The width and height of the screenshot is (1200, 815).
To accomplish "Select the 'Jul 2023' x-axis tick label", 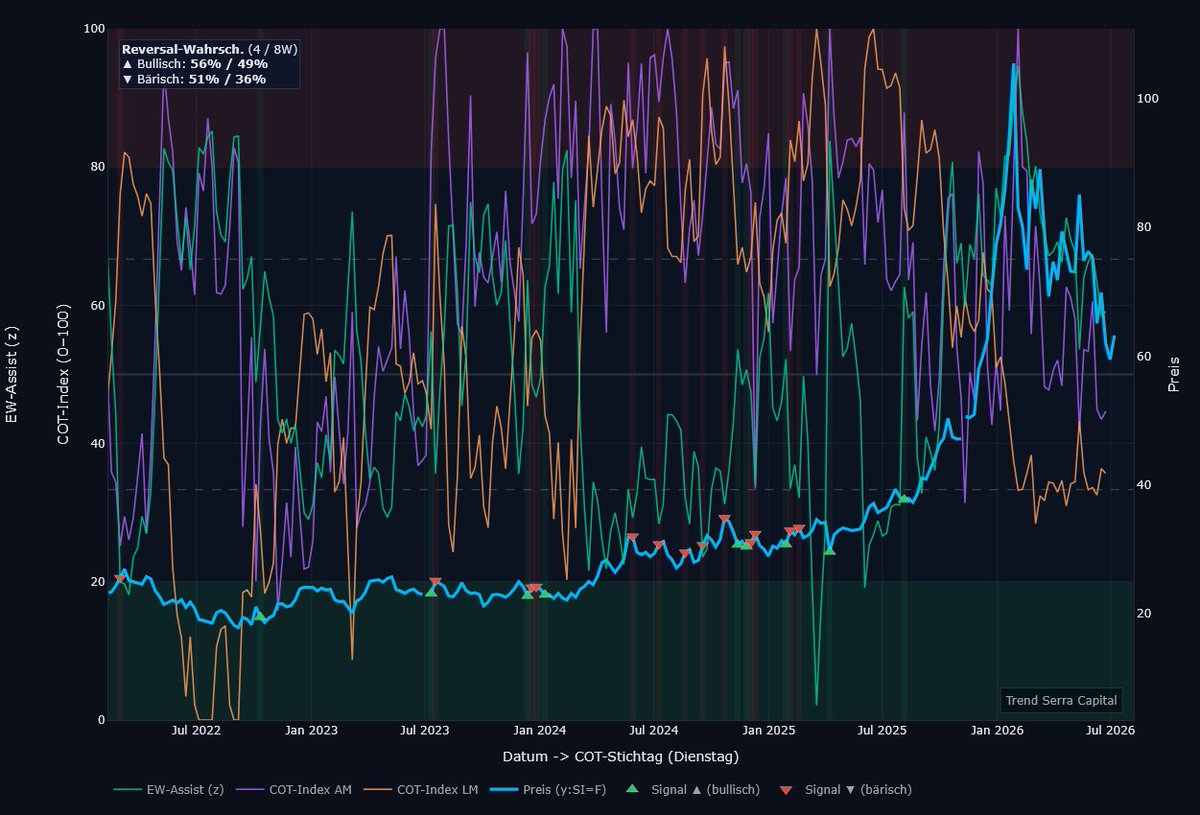I will 425,731.
